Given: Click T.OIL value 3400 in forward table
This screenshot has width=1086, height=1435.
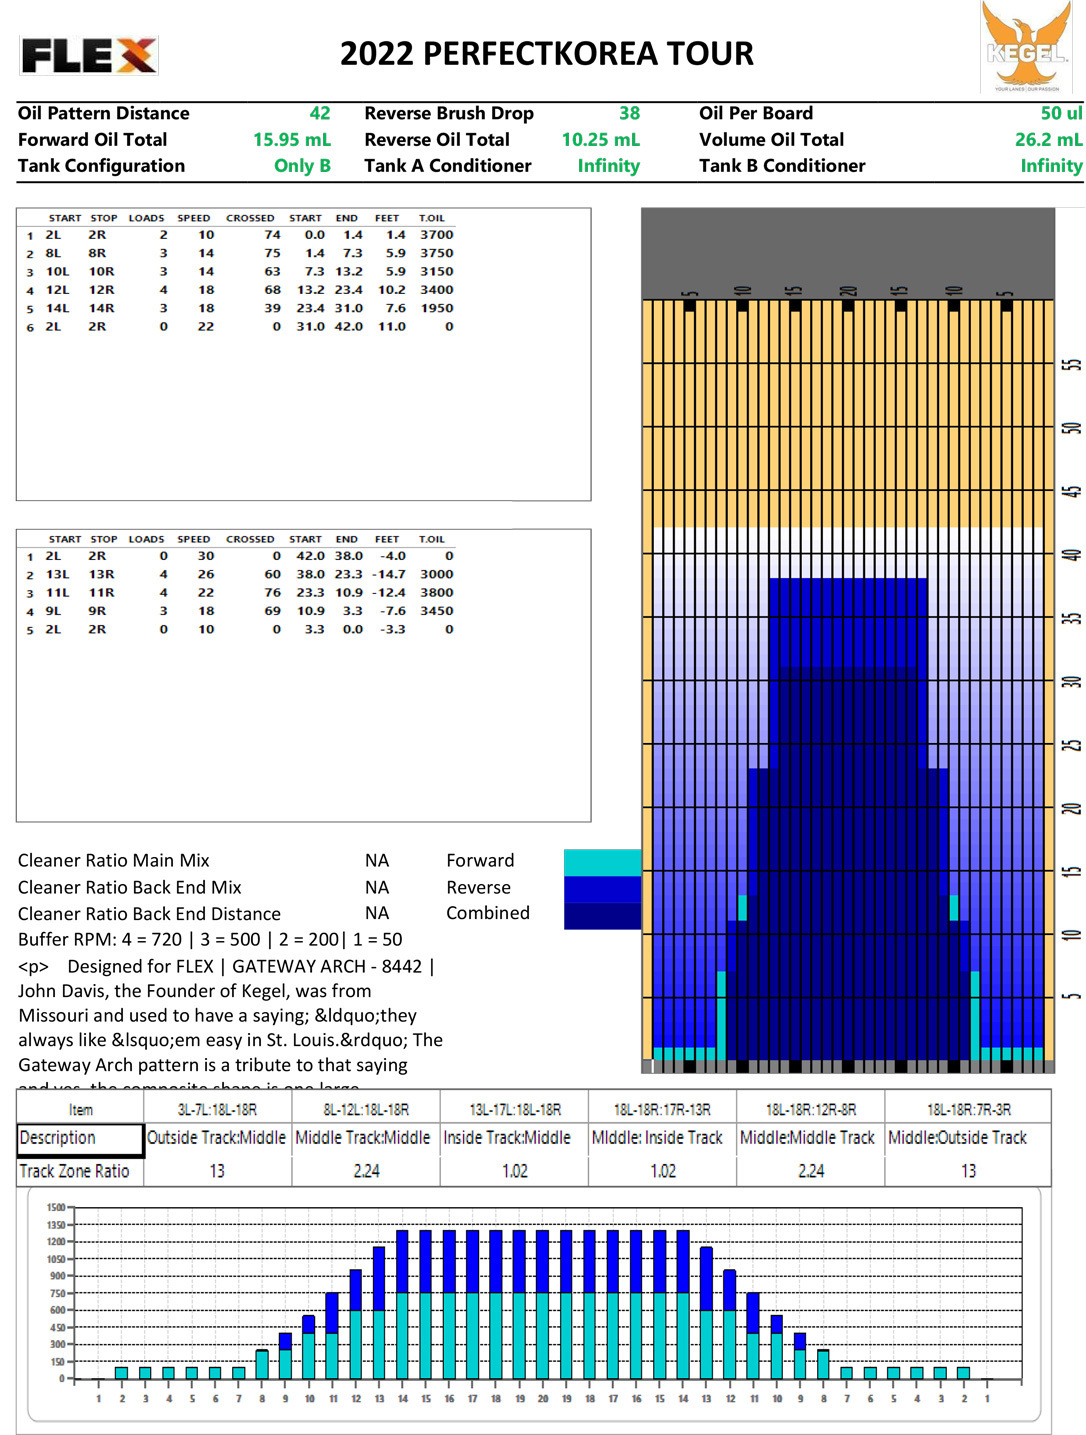Looking at the screenshot, I should pos(436,290).
